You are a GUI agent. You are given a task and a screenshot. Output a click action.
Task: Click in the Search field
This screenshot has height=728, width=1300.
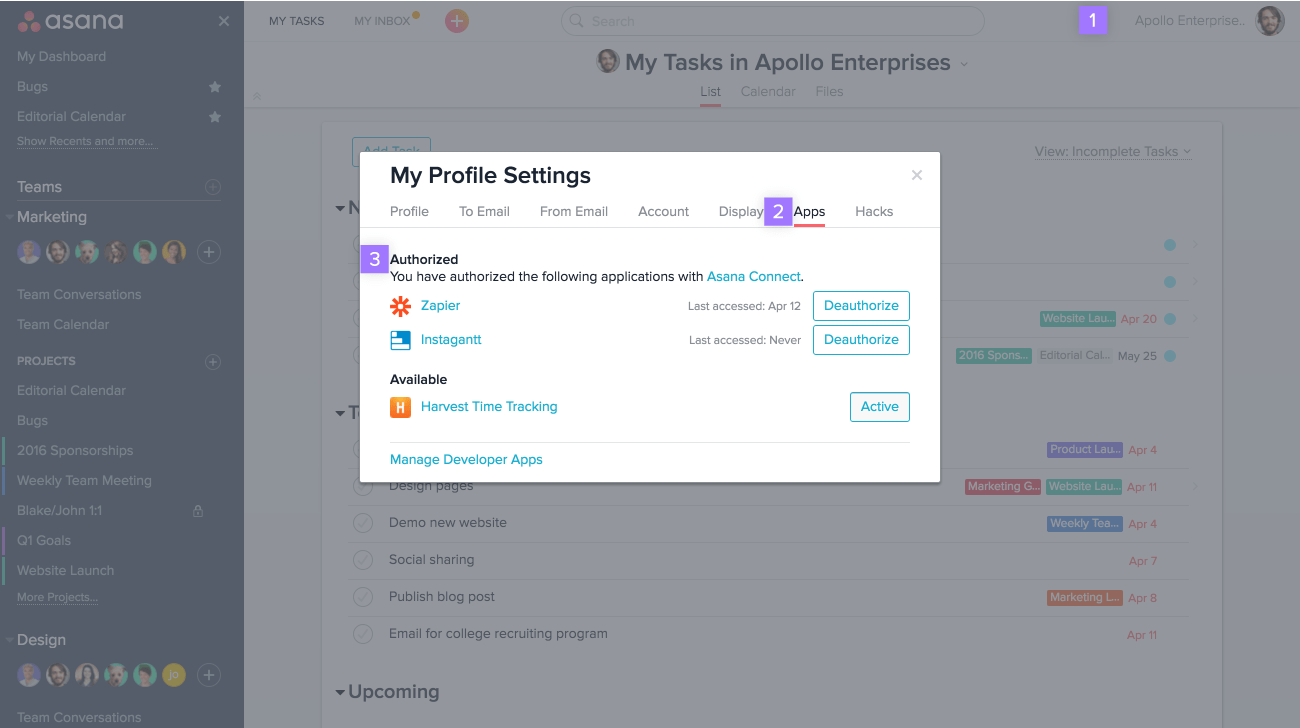[773, 21]
